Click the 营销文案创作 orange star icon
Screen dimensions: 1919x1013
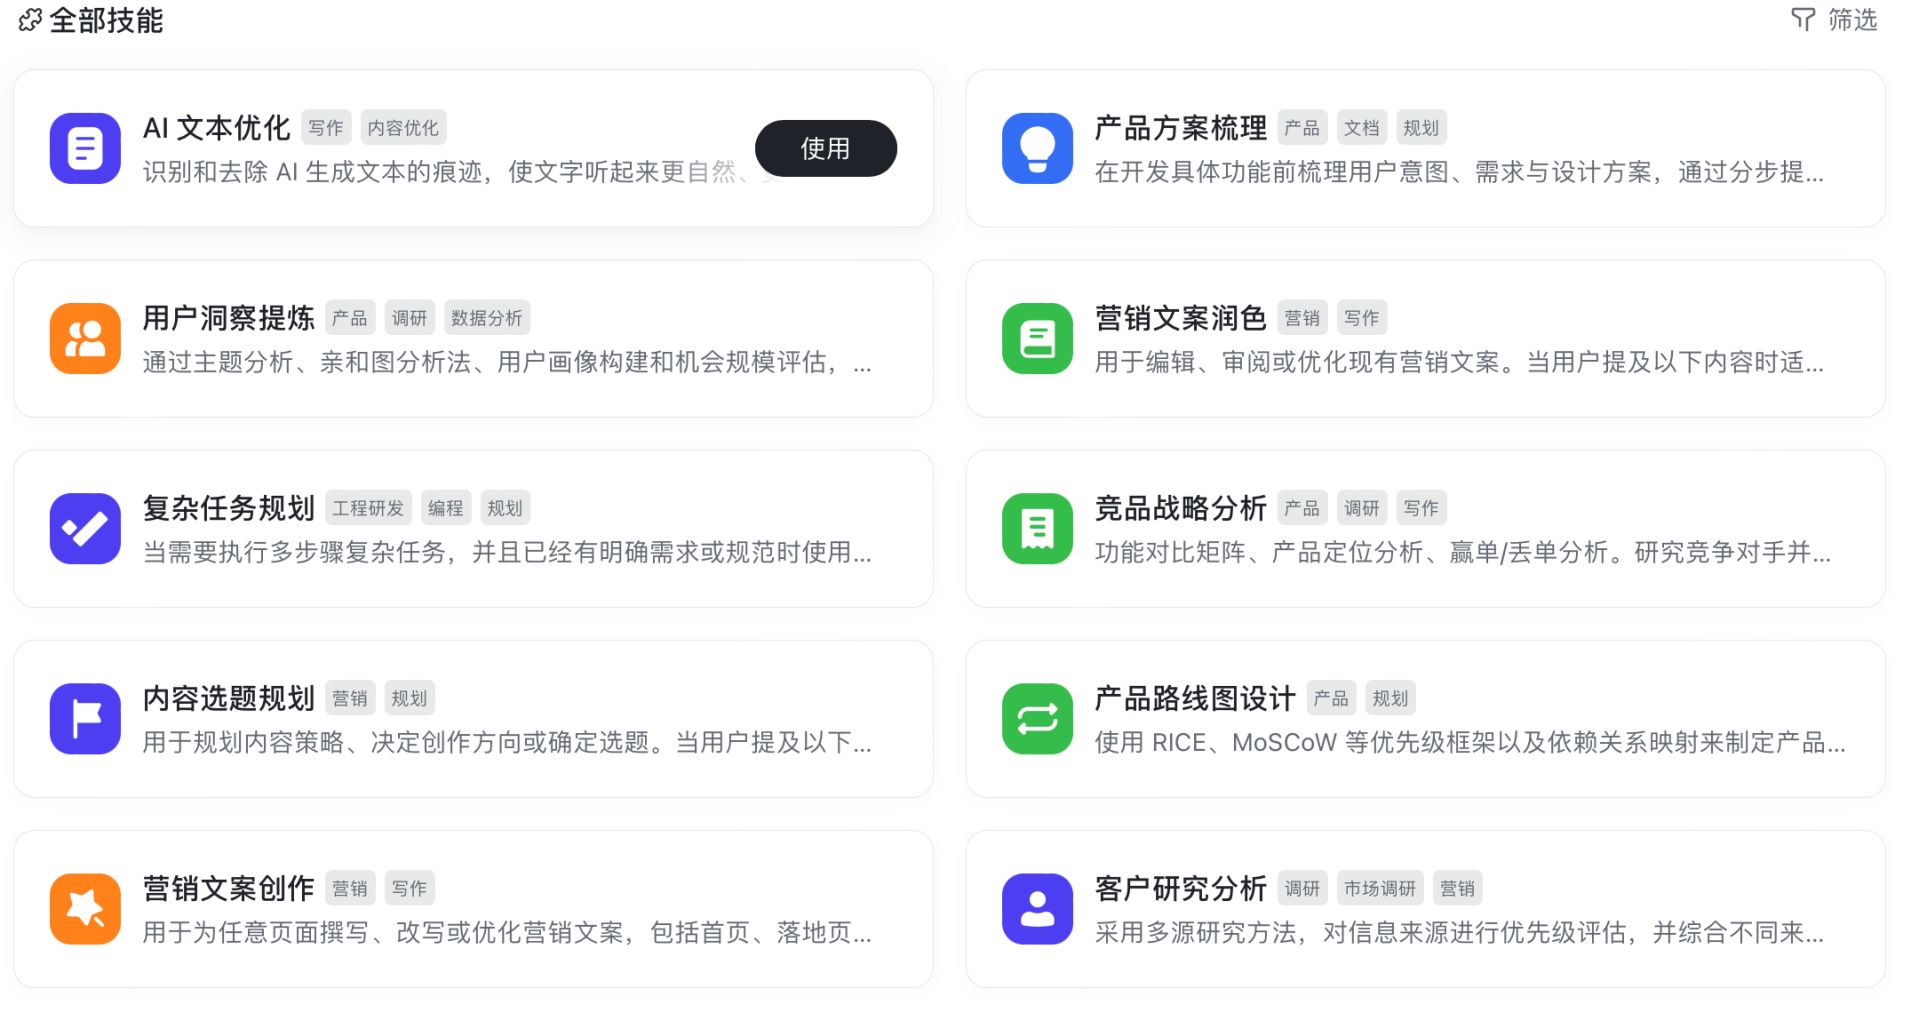[x=85, y=909]
